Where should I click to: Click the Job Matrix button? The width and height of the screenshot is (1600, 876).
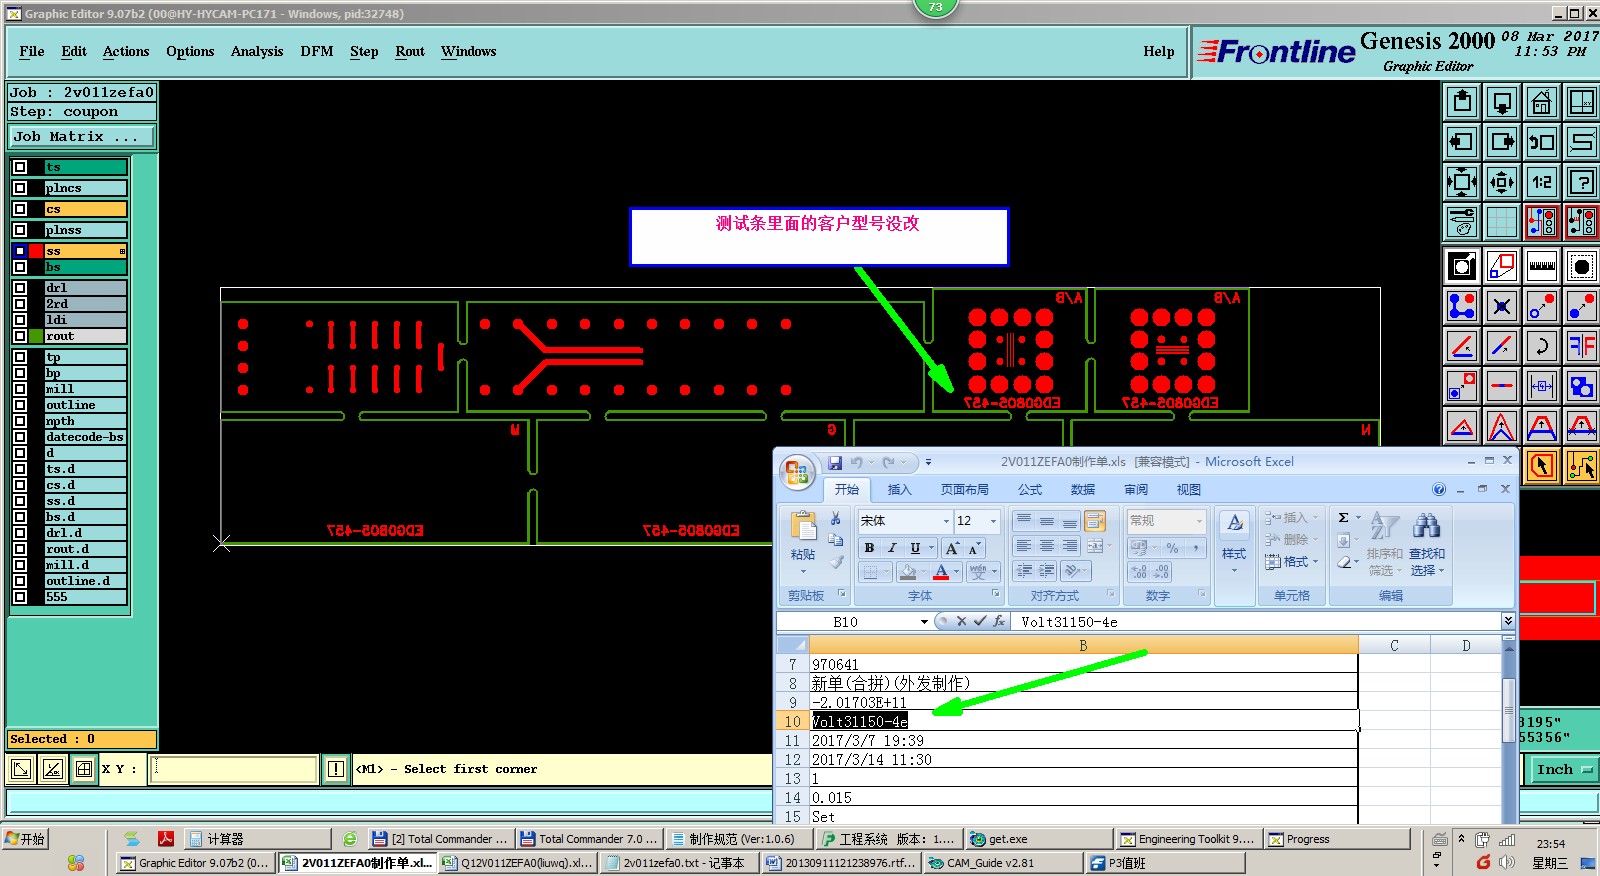(x=82, y=136)
